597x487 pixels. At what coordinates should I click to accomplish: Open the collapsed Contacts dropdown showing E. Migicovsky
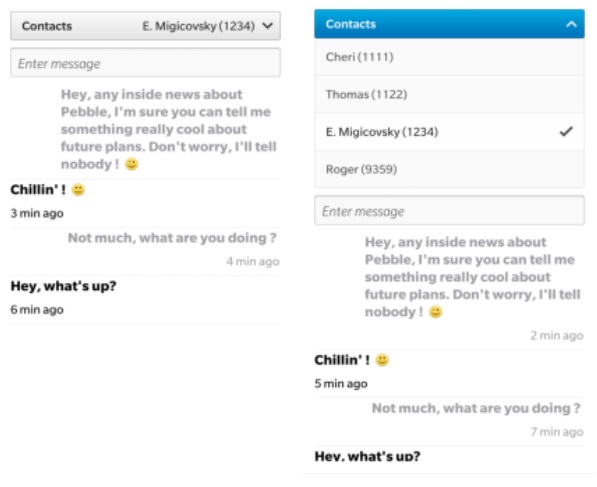145,26
